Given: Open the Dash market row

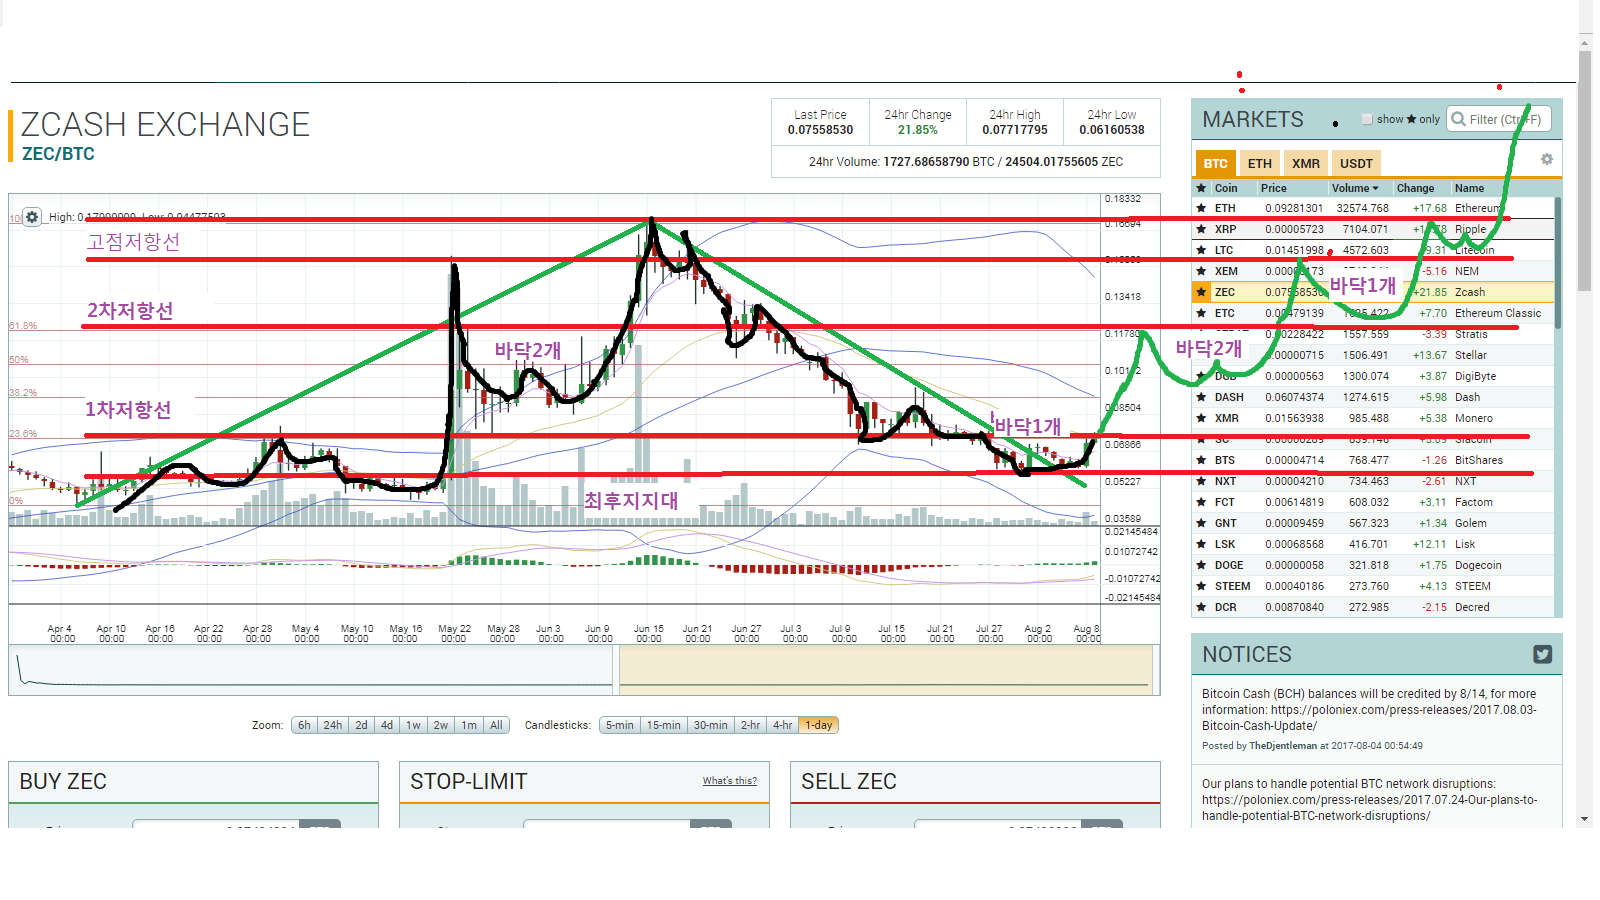Looking at the screenshot, I should pos(1373,397).
